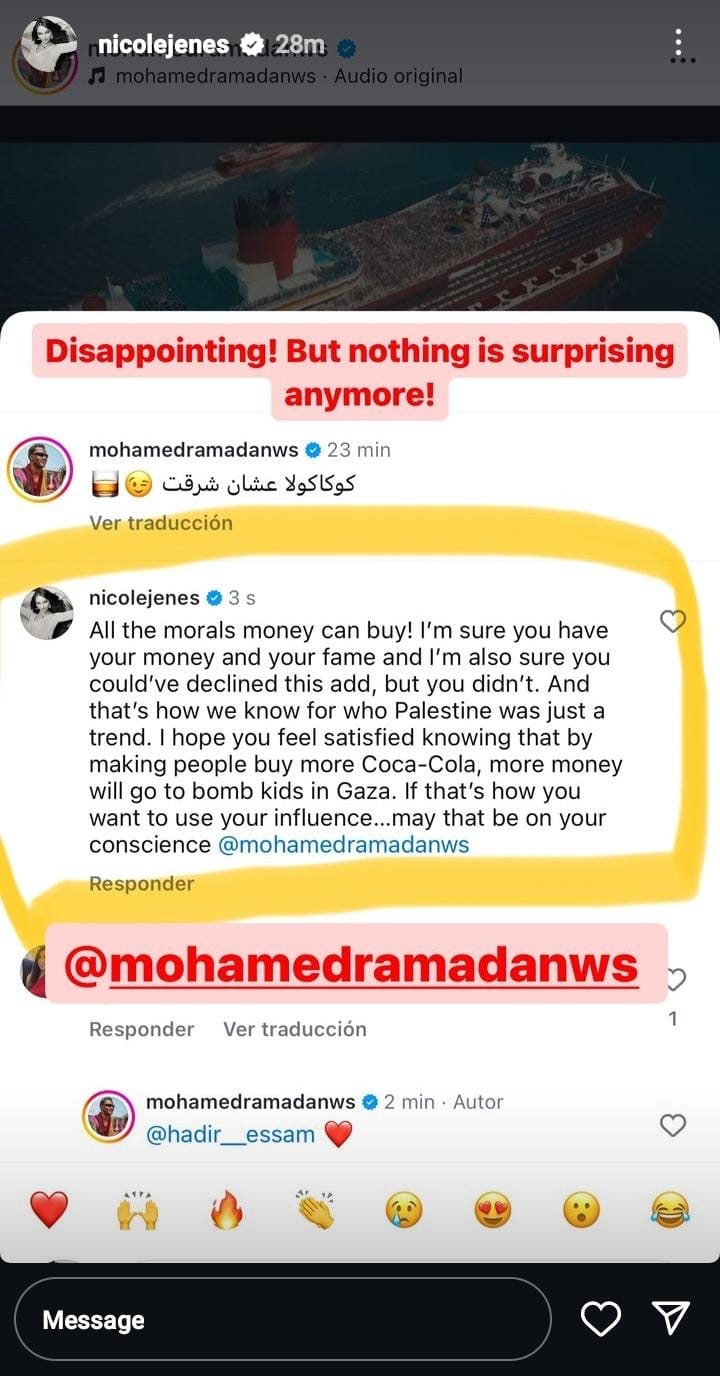Tap the @hadir__essam mention link
The height and width of the screenshot is (1376, 720).
tap(230, 1134)
